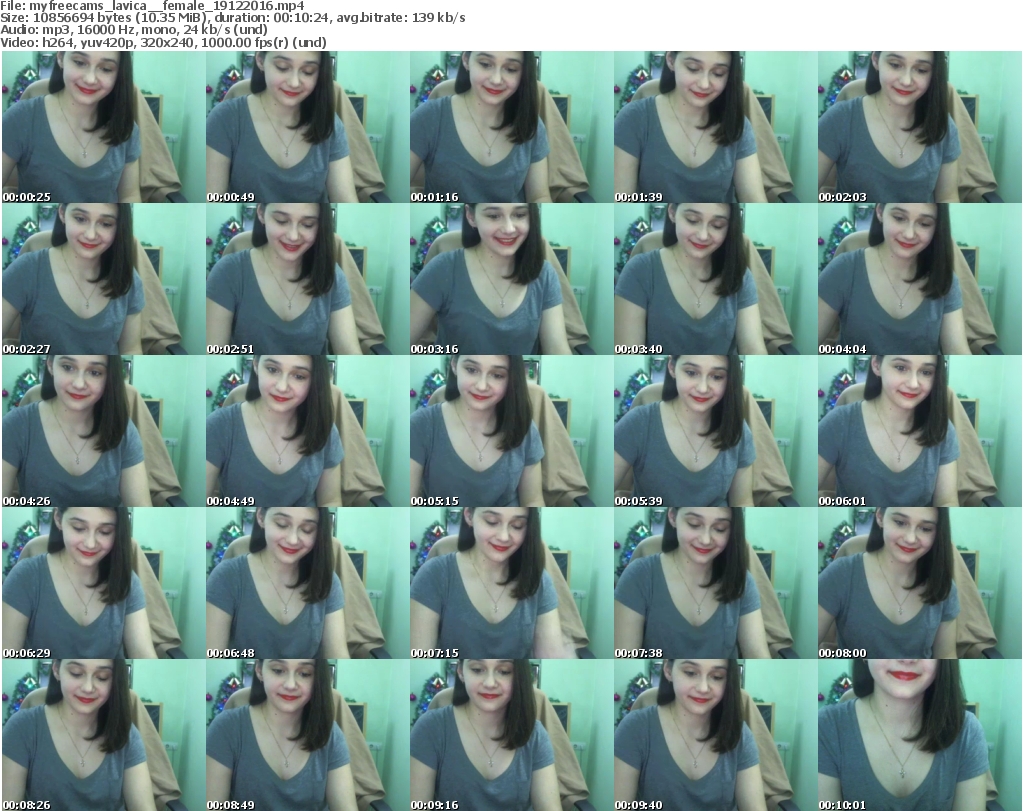1024x811 pixels.
Task: Choose the thumbnail at 00:02:51
Action: (308, 279)
